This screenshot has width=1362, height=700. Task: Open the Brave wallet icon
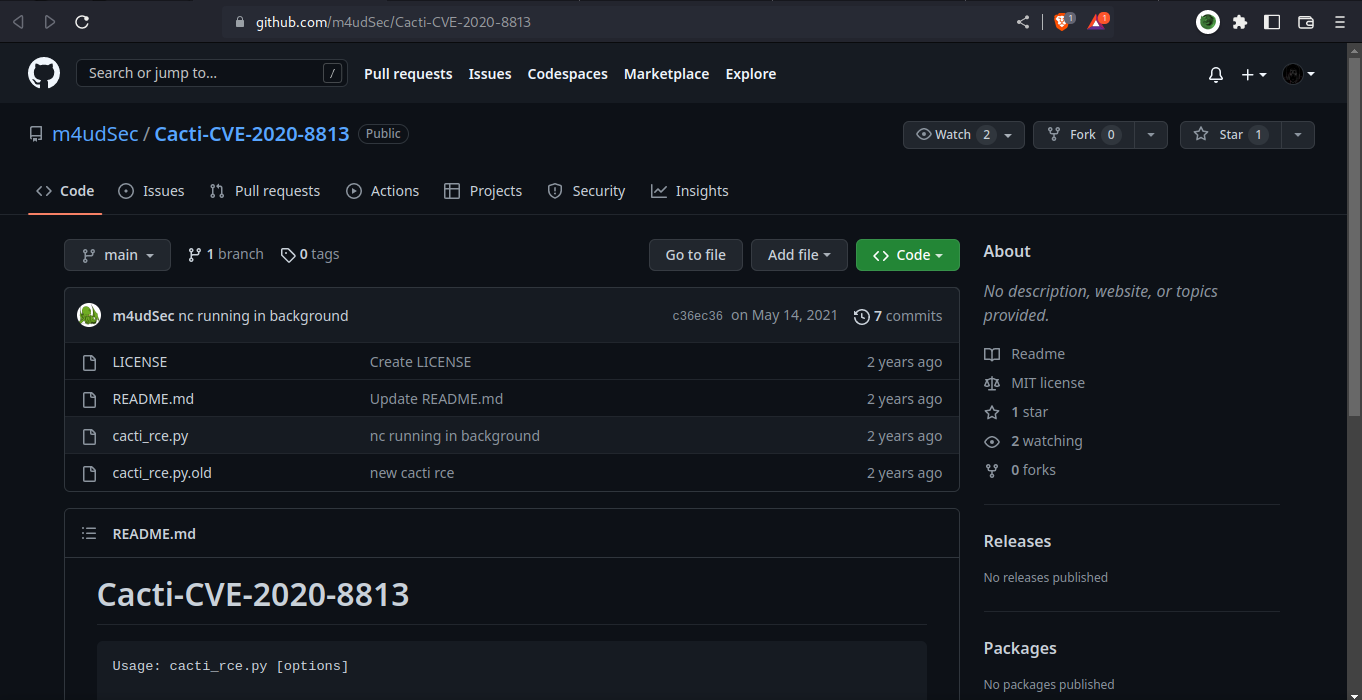[1305, 21]
